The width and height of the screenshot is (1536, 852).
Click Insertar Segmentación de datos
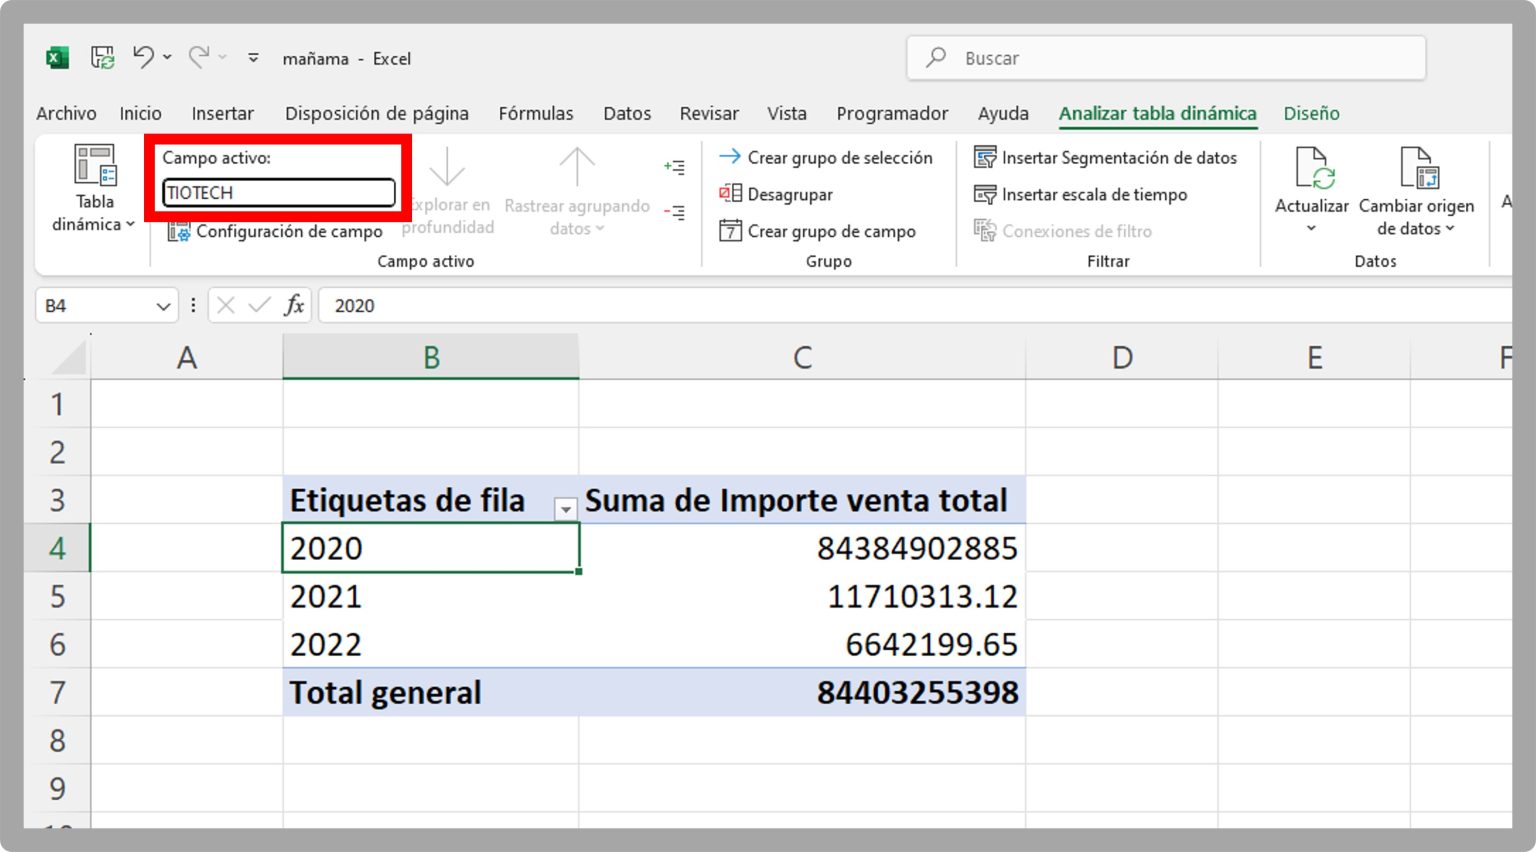[1107, 157]
